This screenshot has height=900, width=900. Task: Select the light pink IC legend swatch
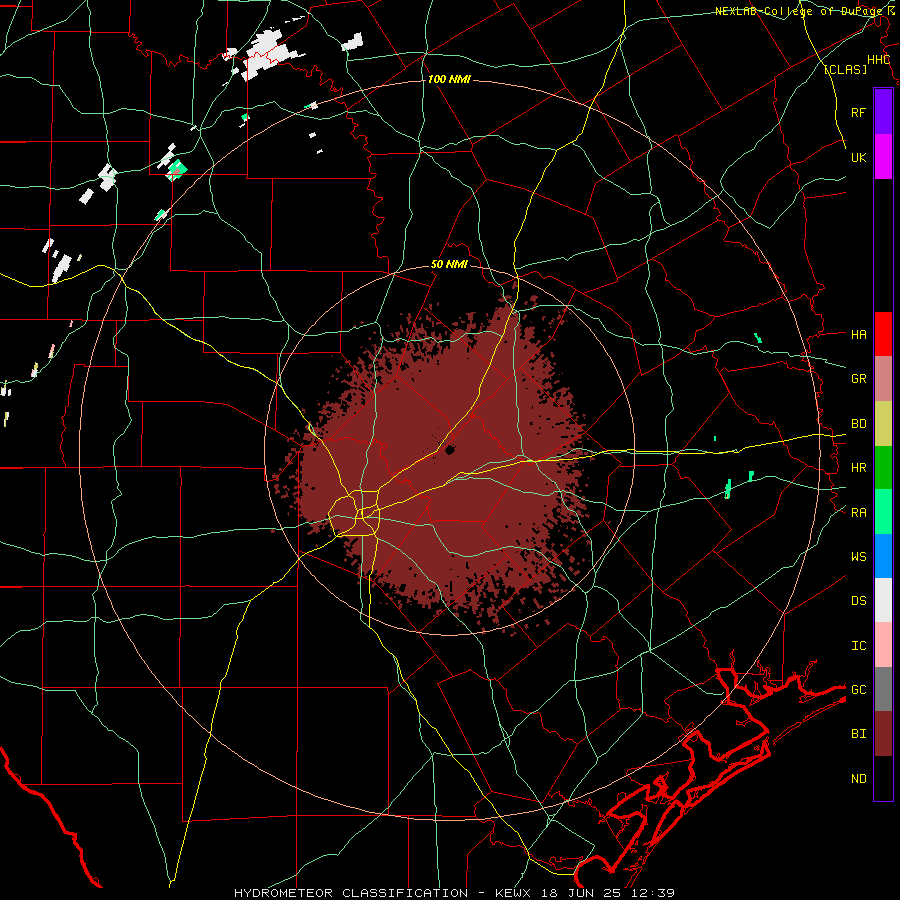tap(883, 645)
